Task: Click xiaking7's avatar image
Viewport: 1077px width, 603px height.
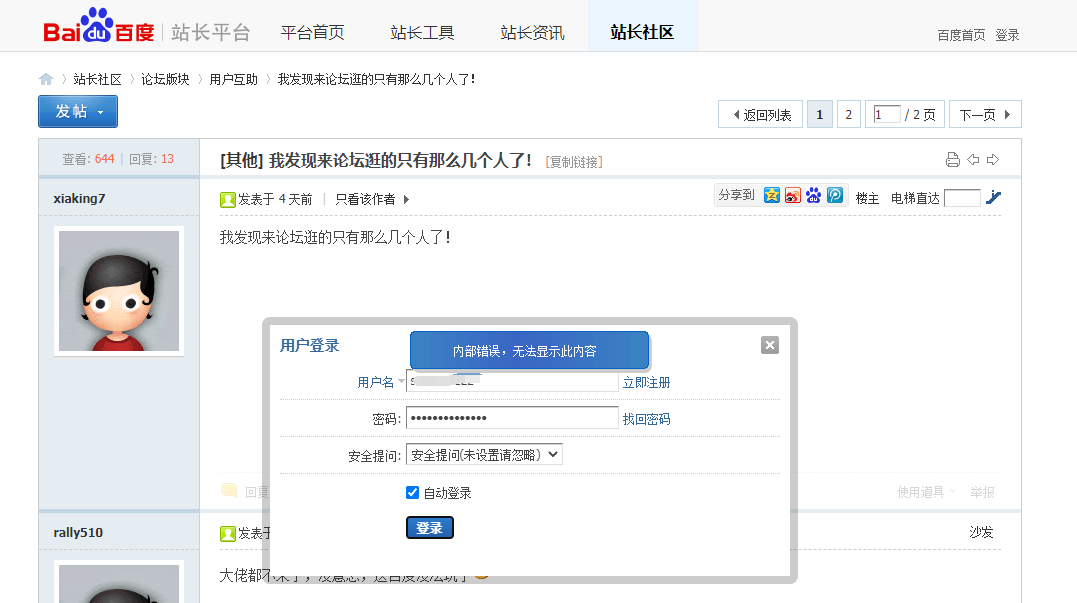Action: pyautogui.click(x=119, y=291)
